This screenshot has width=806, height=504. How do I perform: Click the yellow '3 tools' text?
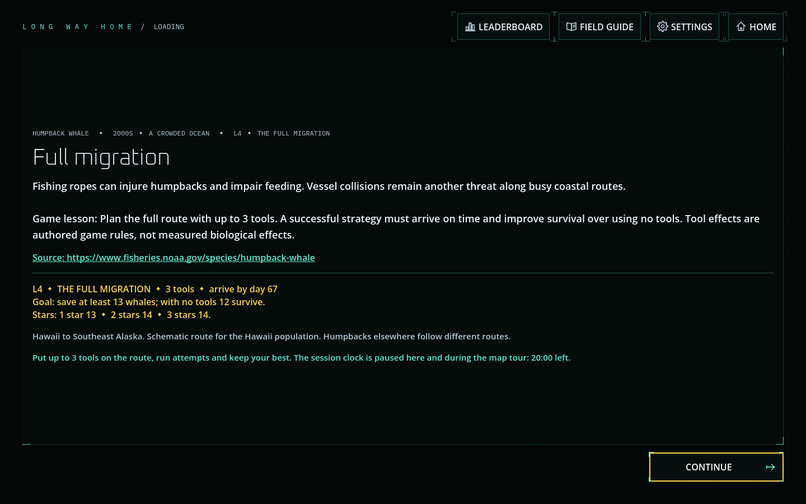tap(180, 289)
